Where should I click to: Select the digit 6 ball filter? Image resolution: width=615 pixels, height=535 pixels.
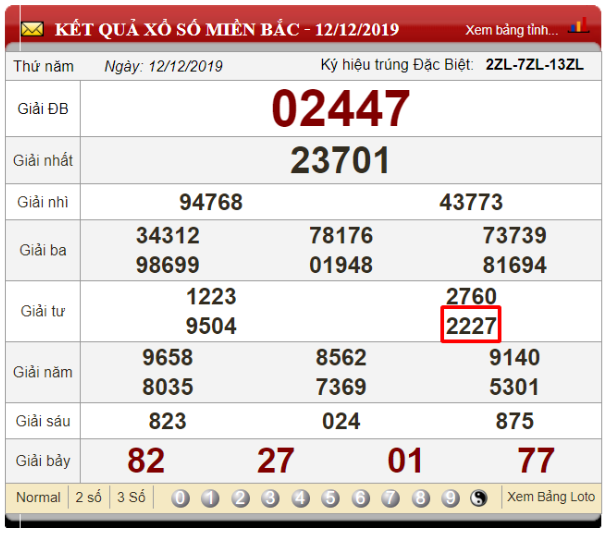tap(360, 498)
